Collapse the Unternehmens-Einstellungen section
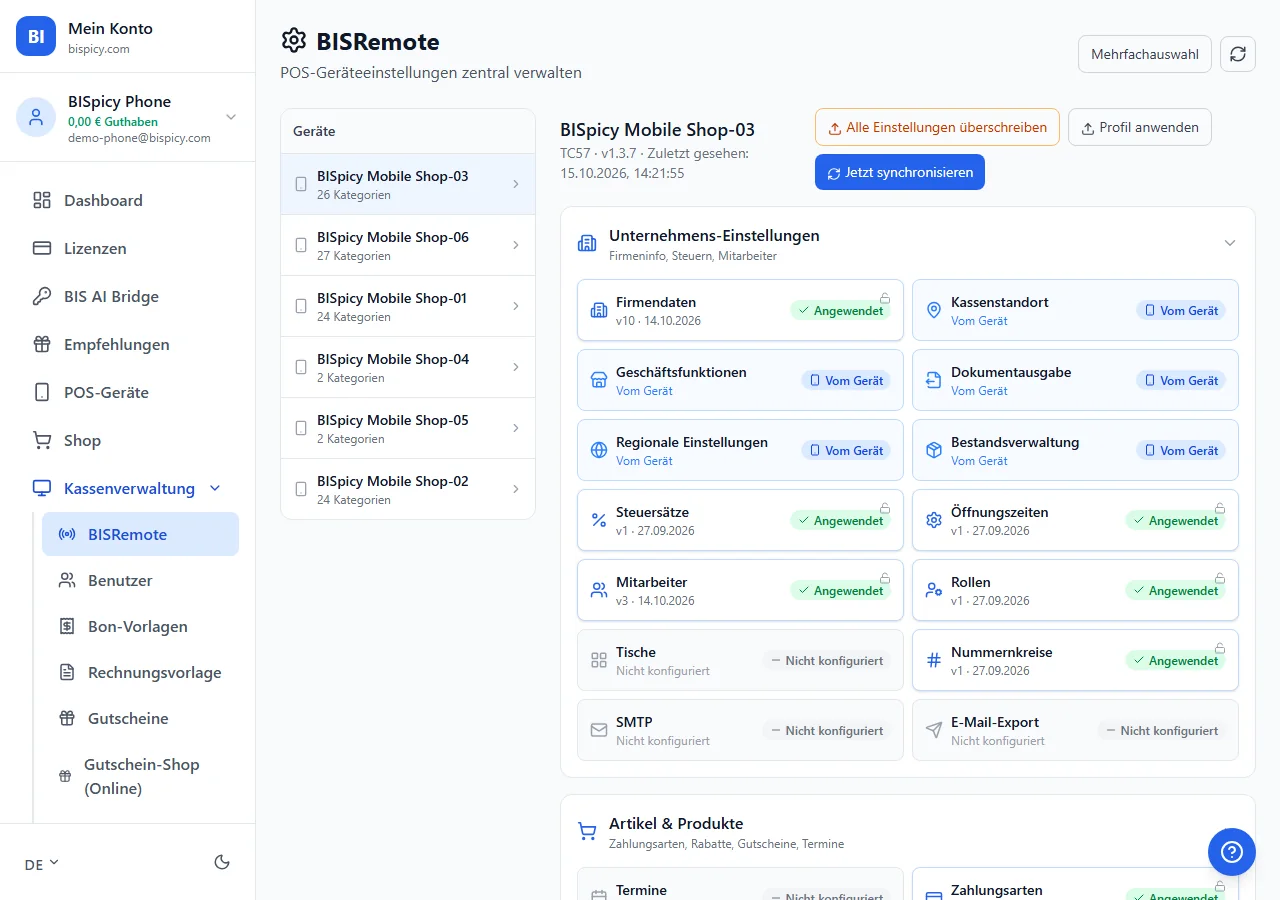 point(1230,243)
